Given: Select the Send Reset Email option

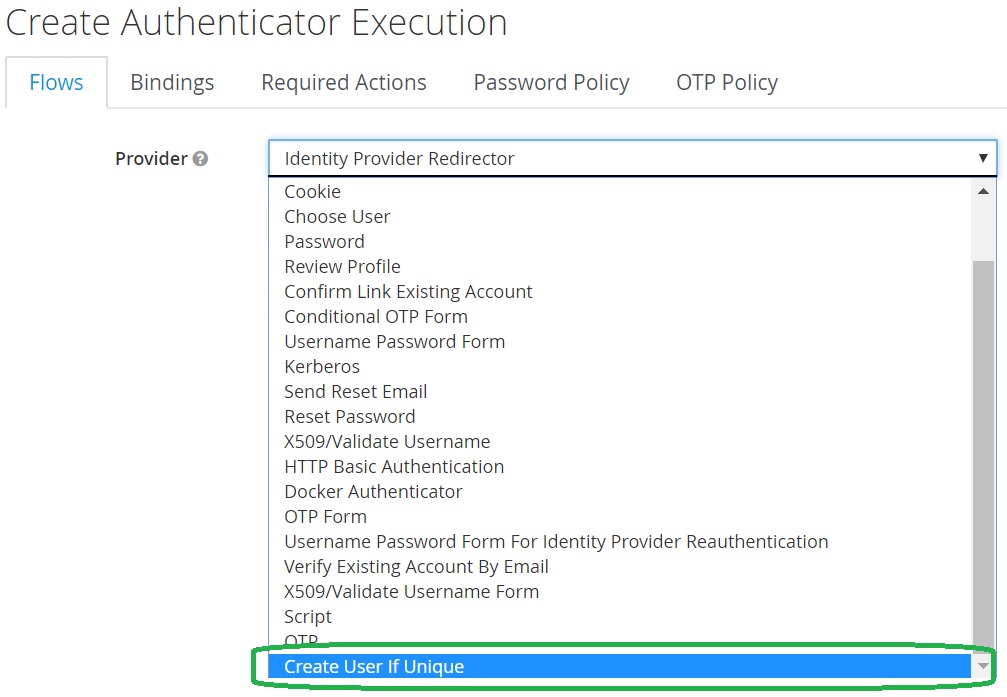Looking at the screenshot, I should pyautogui.click(x=355, y=392).
